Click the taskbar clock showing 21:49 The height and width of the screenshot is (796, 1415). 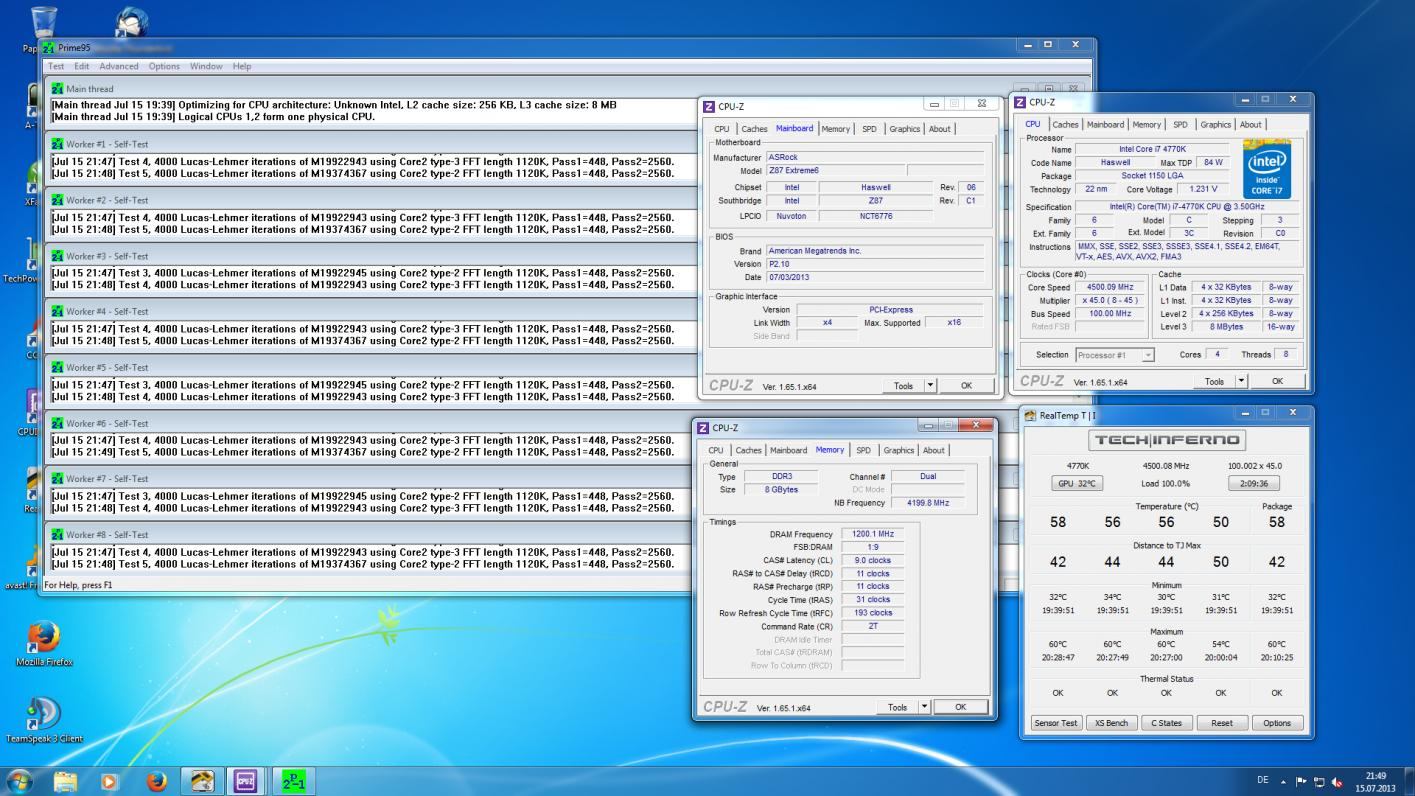click(x=1375, y=781)
